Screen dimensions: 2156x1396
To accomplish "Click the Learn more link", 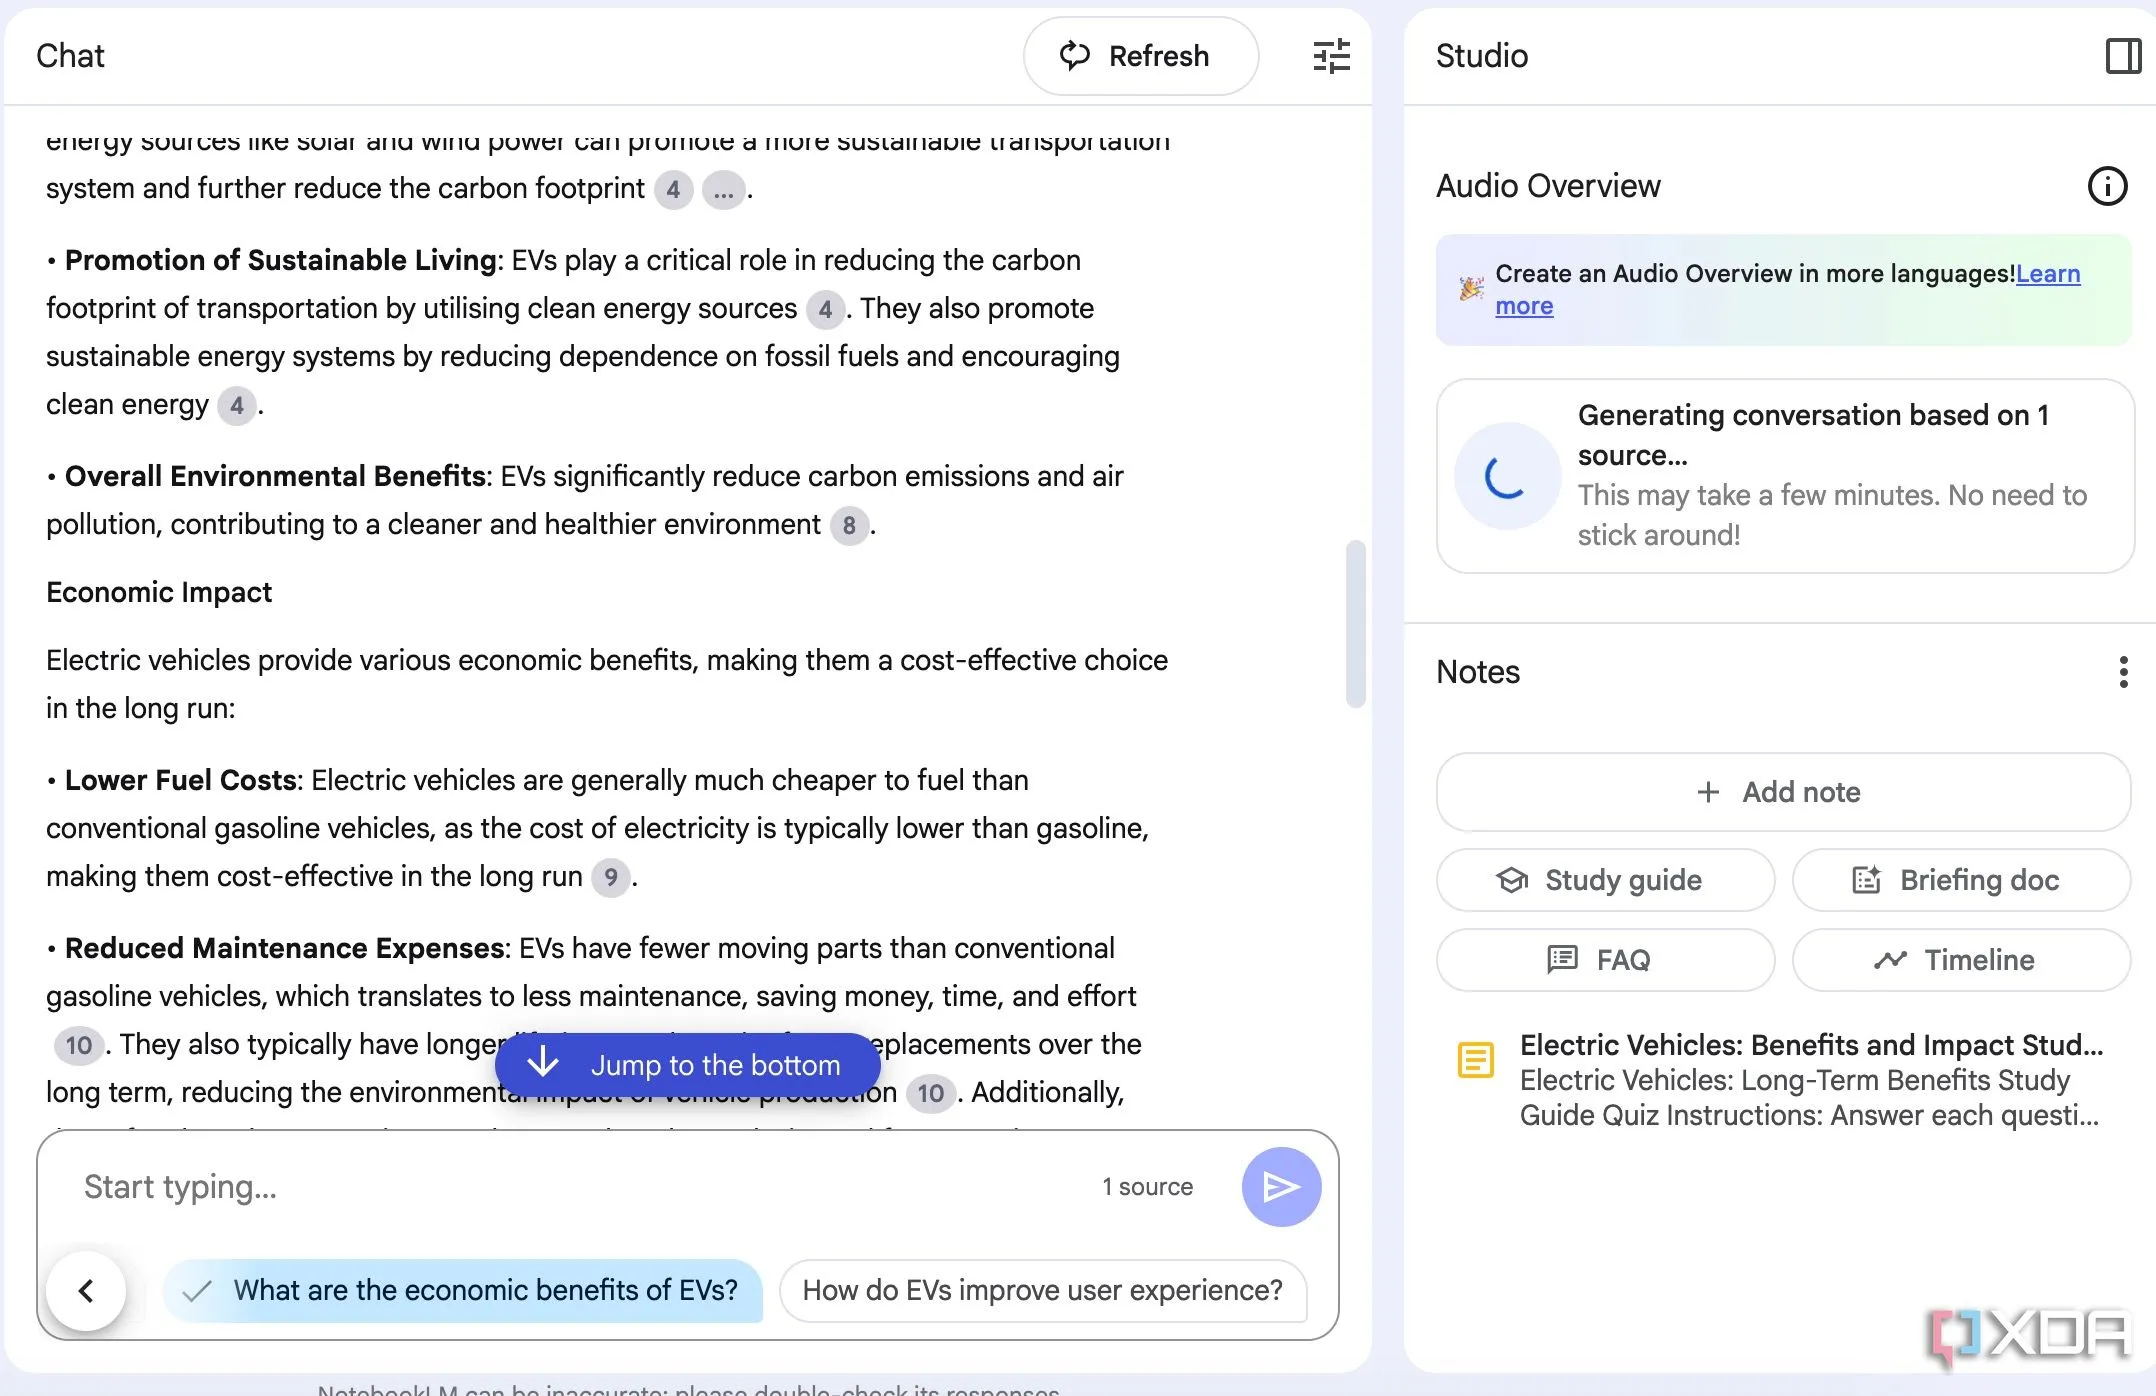I will (x=2047, y=274).
